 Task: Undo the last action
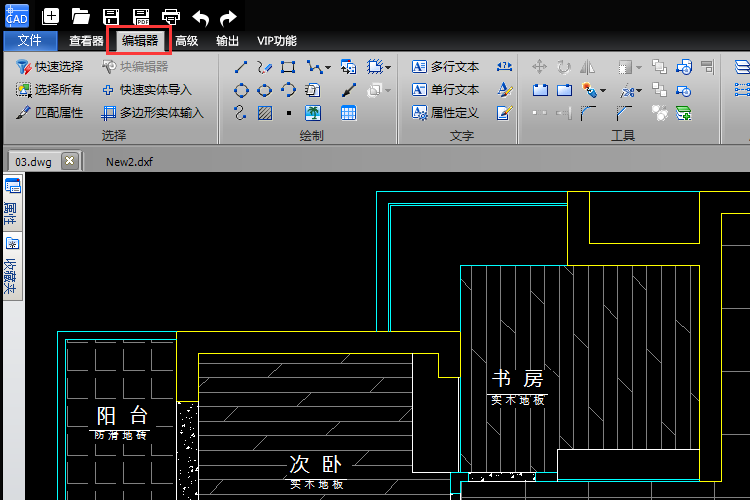[201, 18]
